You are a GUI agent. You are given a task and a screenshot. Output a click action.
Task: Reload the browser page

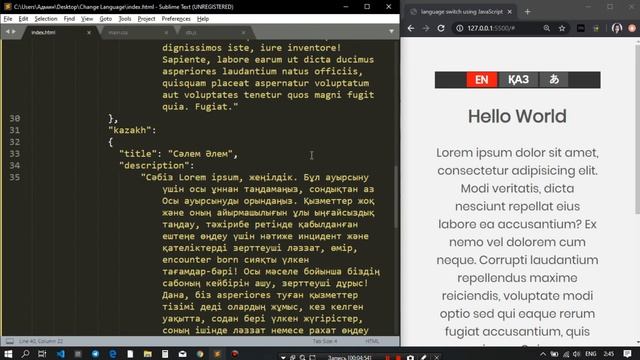(x=441, y=28)
